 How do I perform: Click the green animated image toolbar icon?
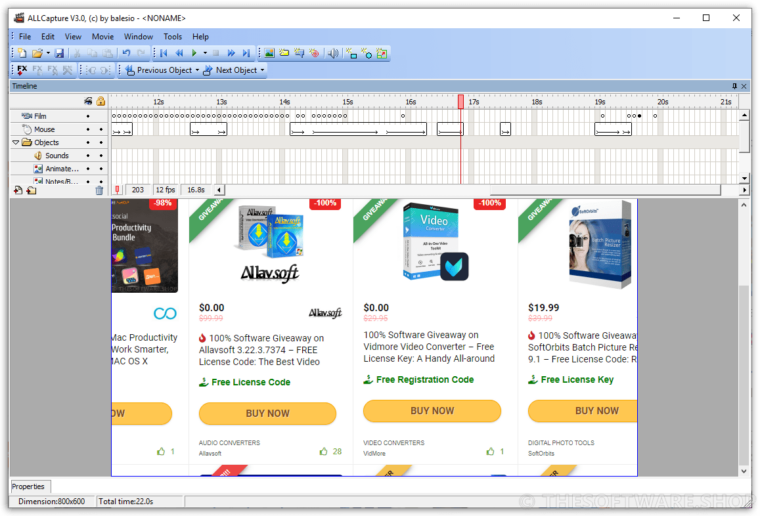382,53
